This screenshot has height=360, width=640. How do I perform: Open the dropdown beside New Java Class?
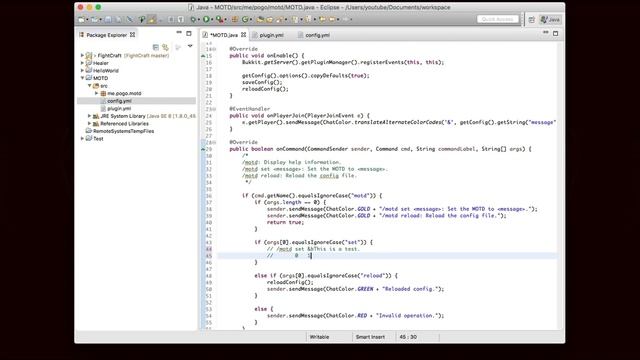tap(251, 20)
